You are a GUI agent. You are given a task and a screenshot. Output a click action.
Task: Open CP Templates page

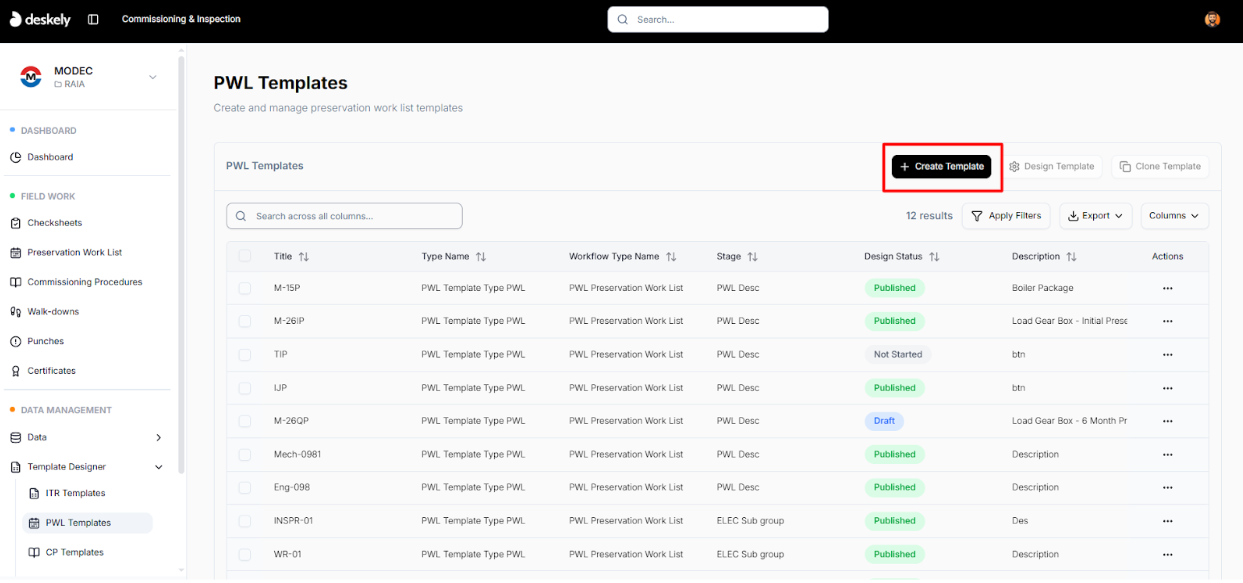[74, 551]
